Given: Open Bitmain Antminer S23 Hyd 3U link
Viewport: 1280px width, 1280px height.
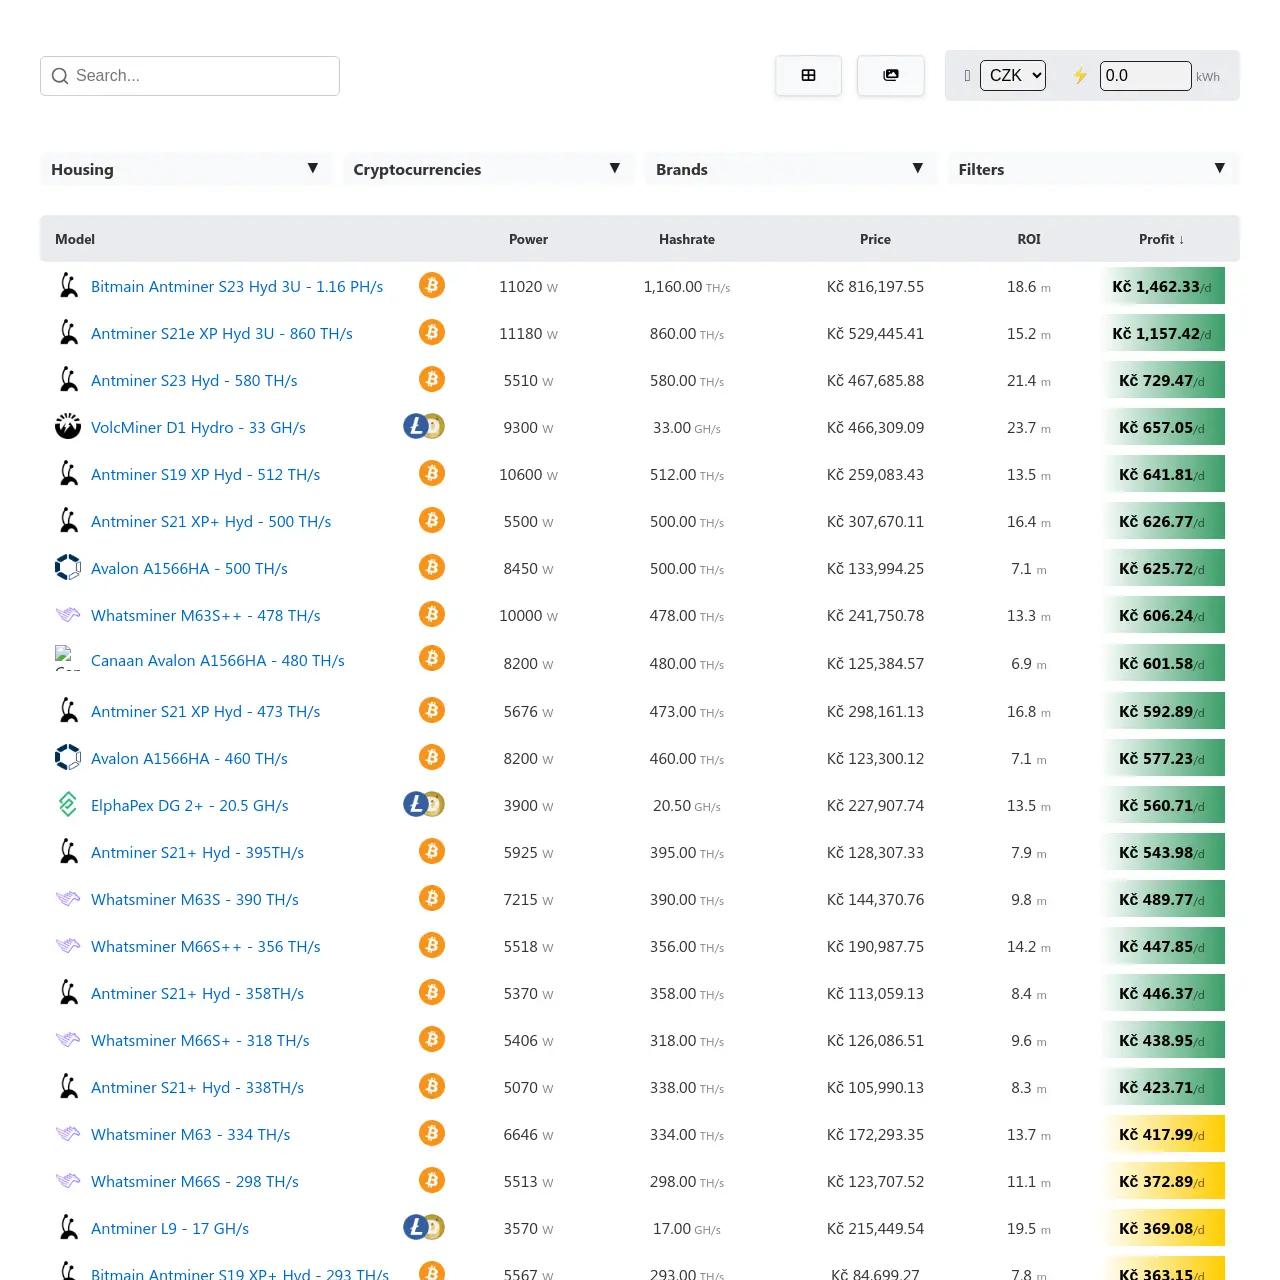Looking at the screenshot, I should (237, 286).
